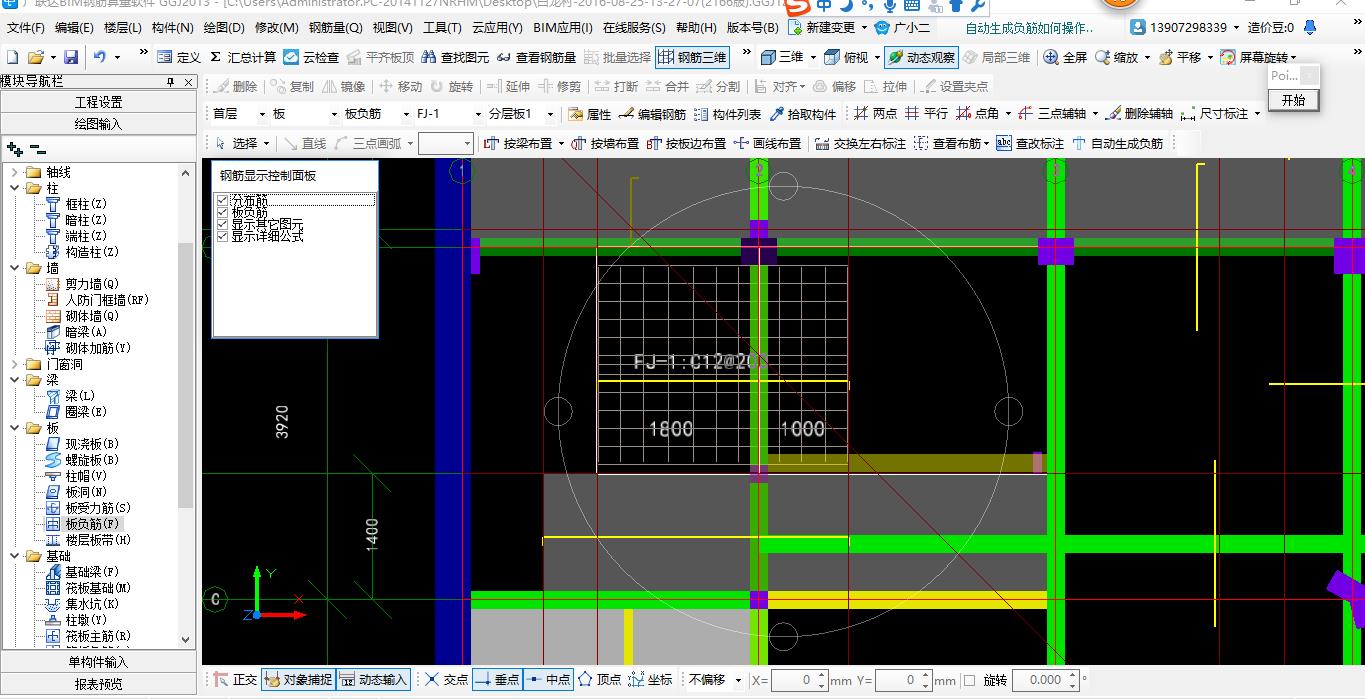Open 构件(N) menu
1365x699 pixels.
click(173, 27)
